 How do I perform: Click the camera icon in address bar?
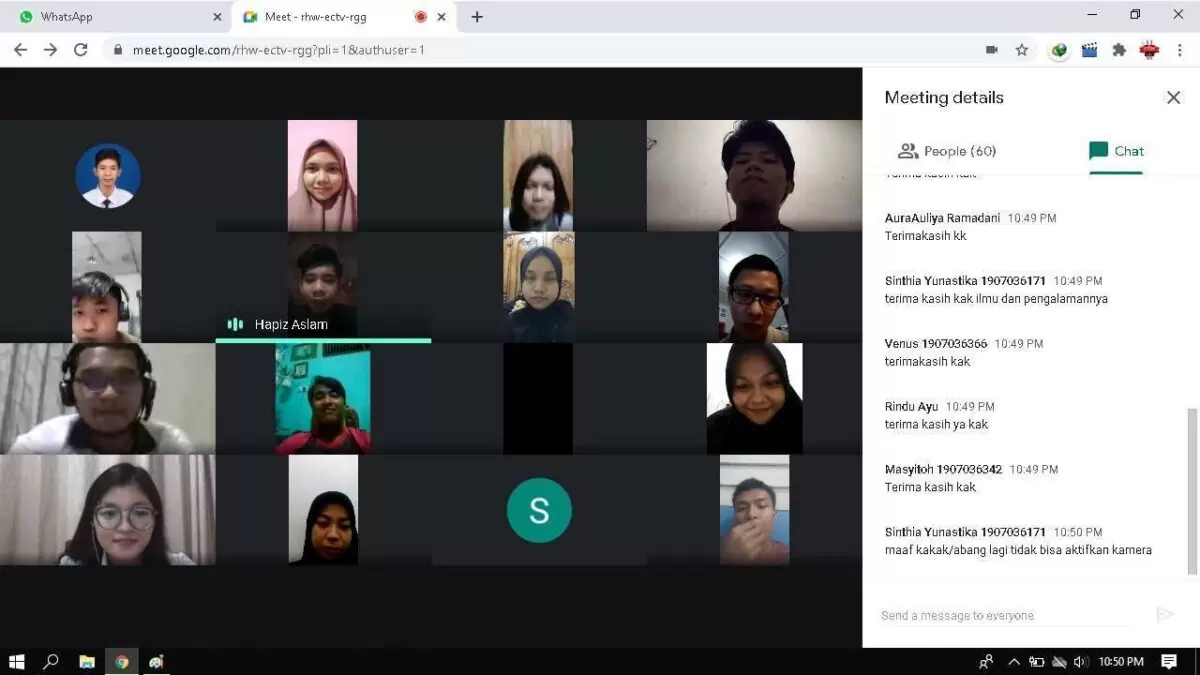pyautogui.click(x=991, y=49)
